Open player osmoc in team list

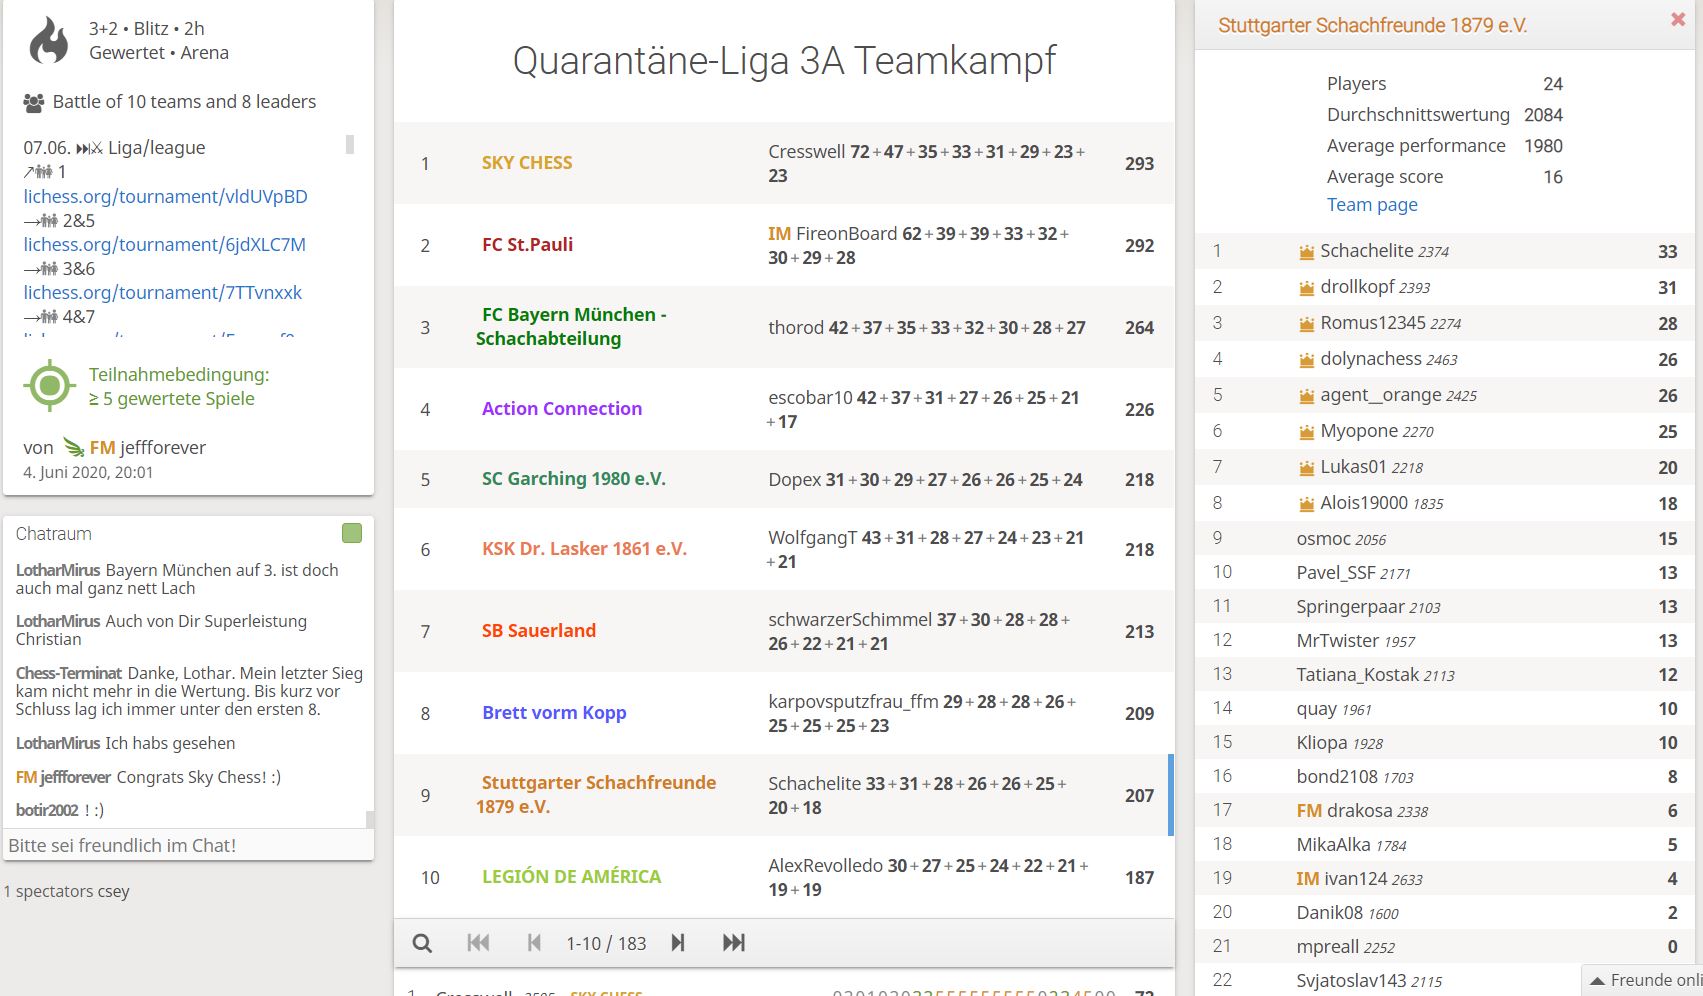[1341, 539]
